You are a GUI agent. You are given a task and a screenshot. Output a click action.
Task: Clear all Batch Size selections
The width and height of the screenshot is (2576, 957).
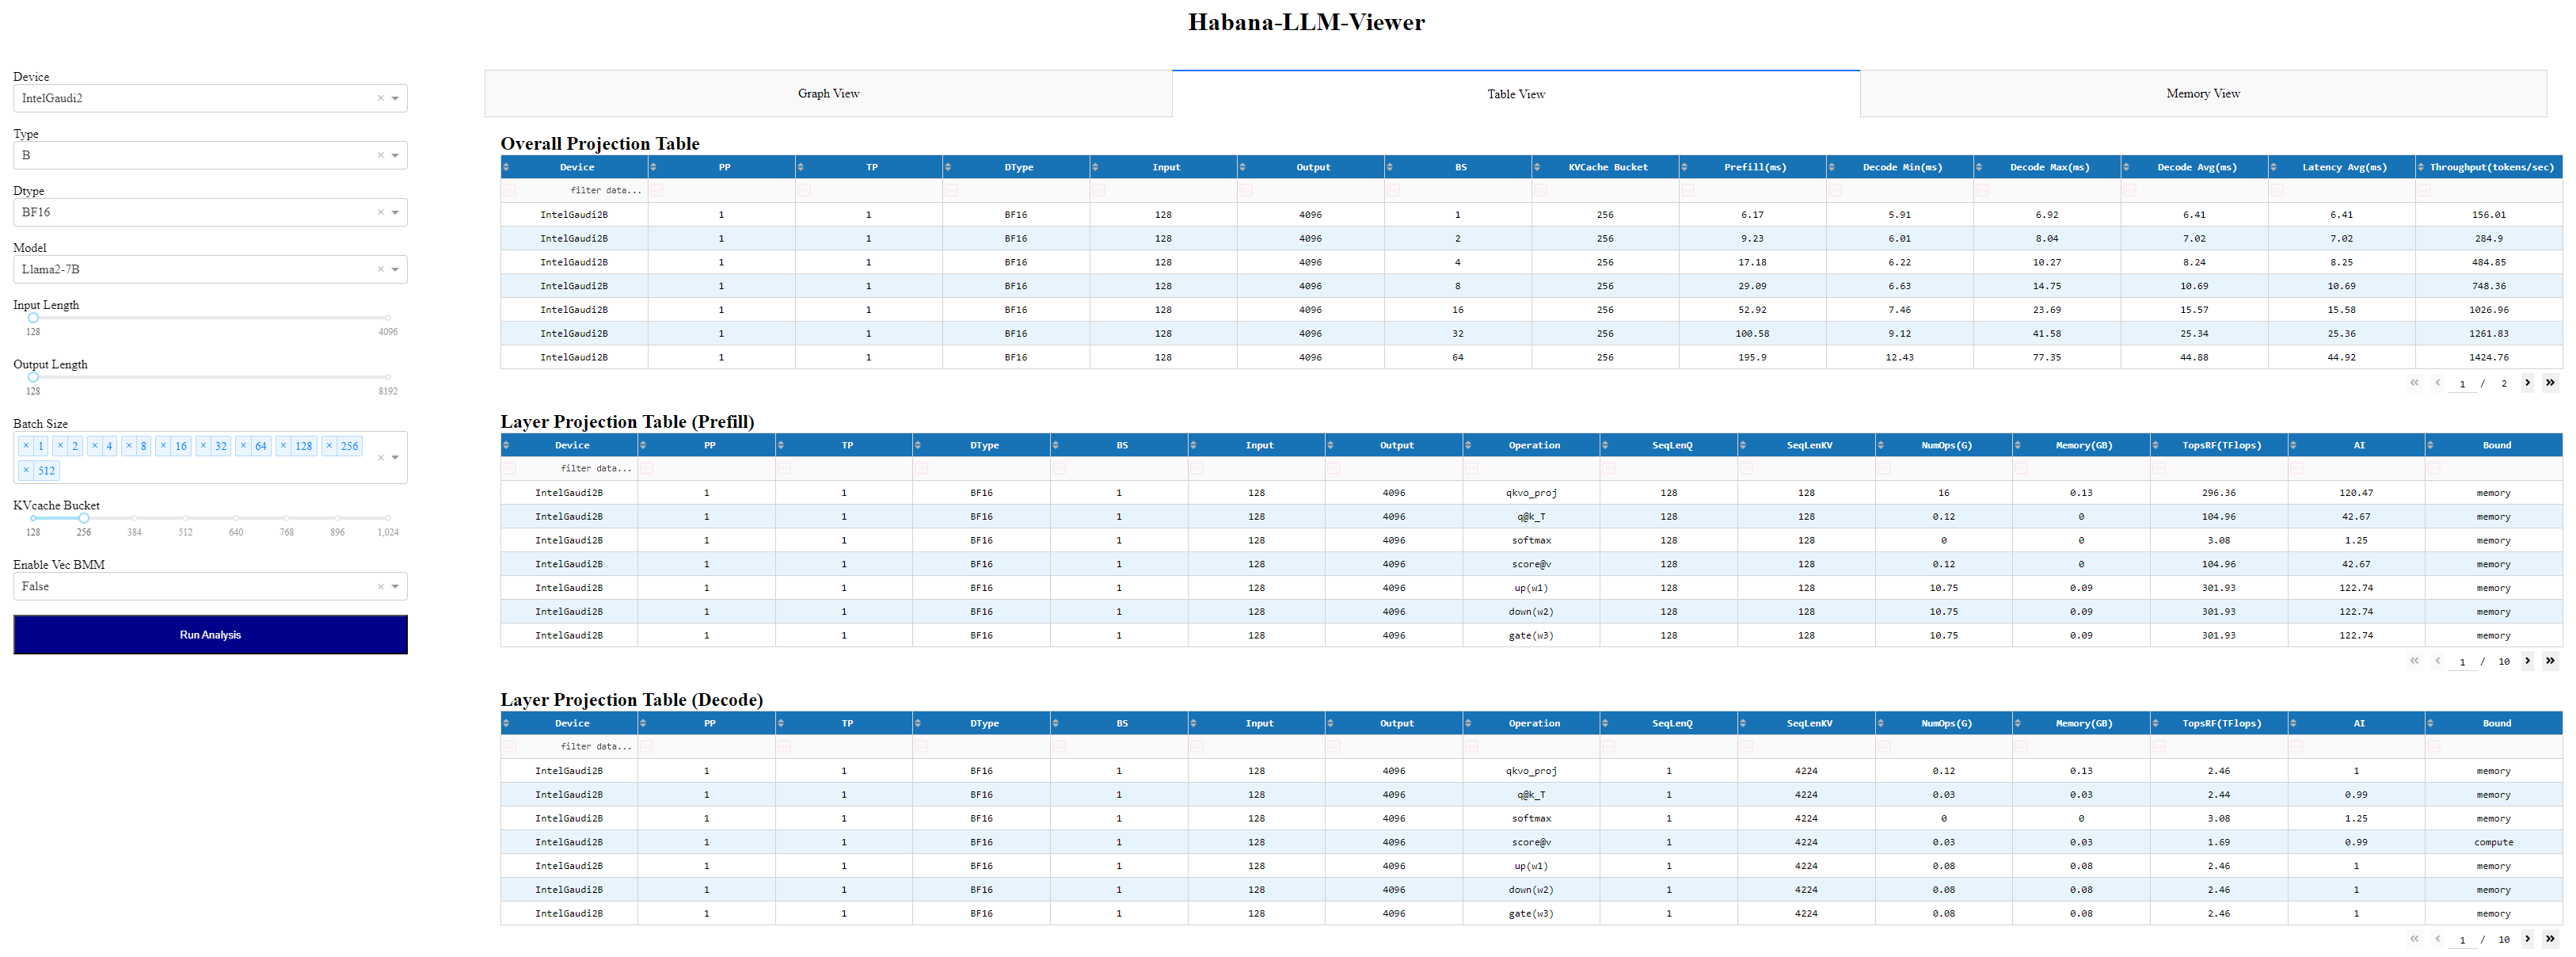380,458
